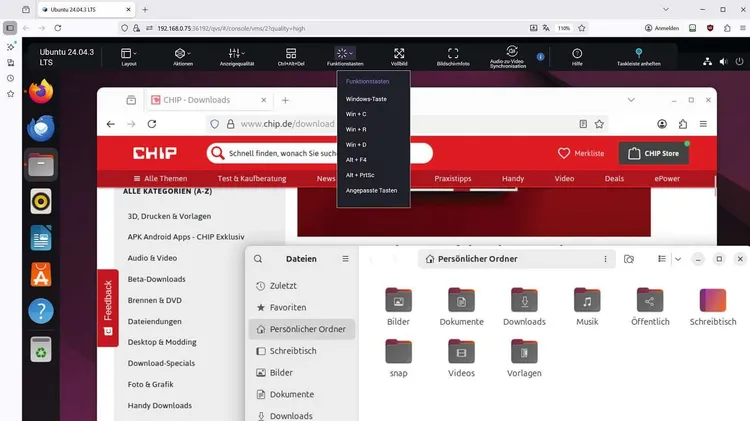Expand the Layout dropdown
750x421 pixels.
(x=129, y=54)
